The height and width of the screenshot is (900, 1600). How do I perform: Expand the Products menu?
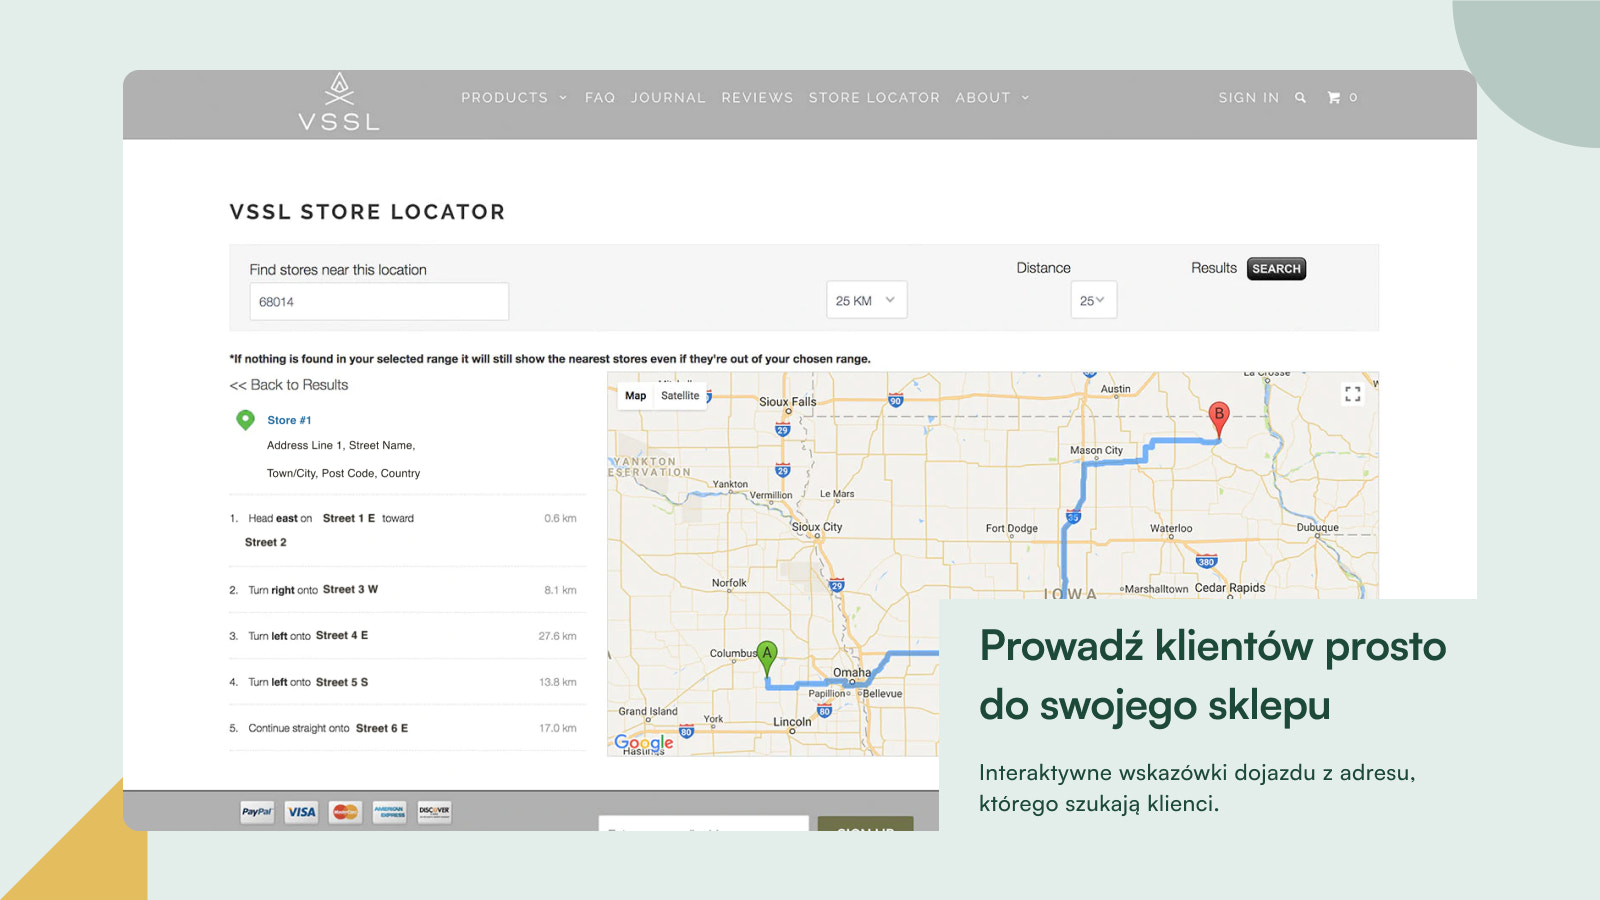pyautogui.click(x=514, y=98)
